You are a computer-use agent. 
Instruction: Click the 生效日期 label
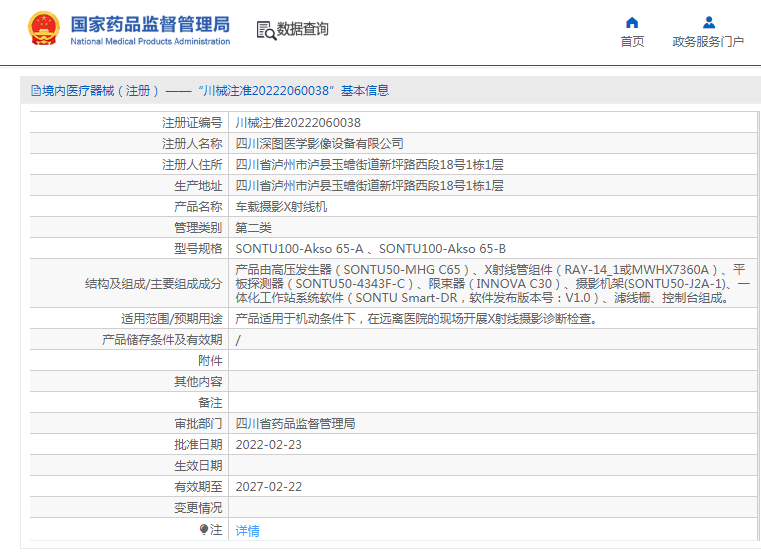point(198,466)
